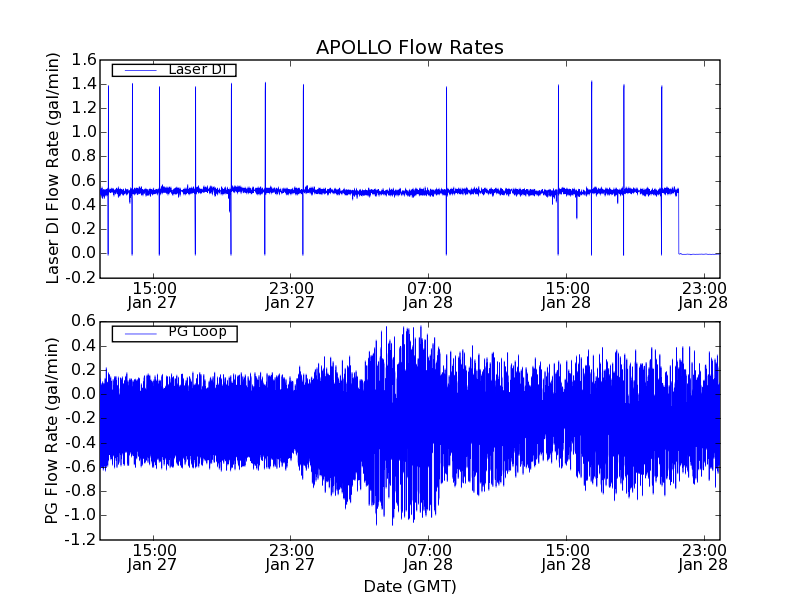Click the -0.8 y-axis tick label
Image resolution: width=800 pixels, height=600 pixels.
tap(81, 491)
